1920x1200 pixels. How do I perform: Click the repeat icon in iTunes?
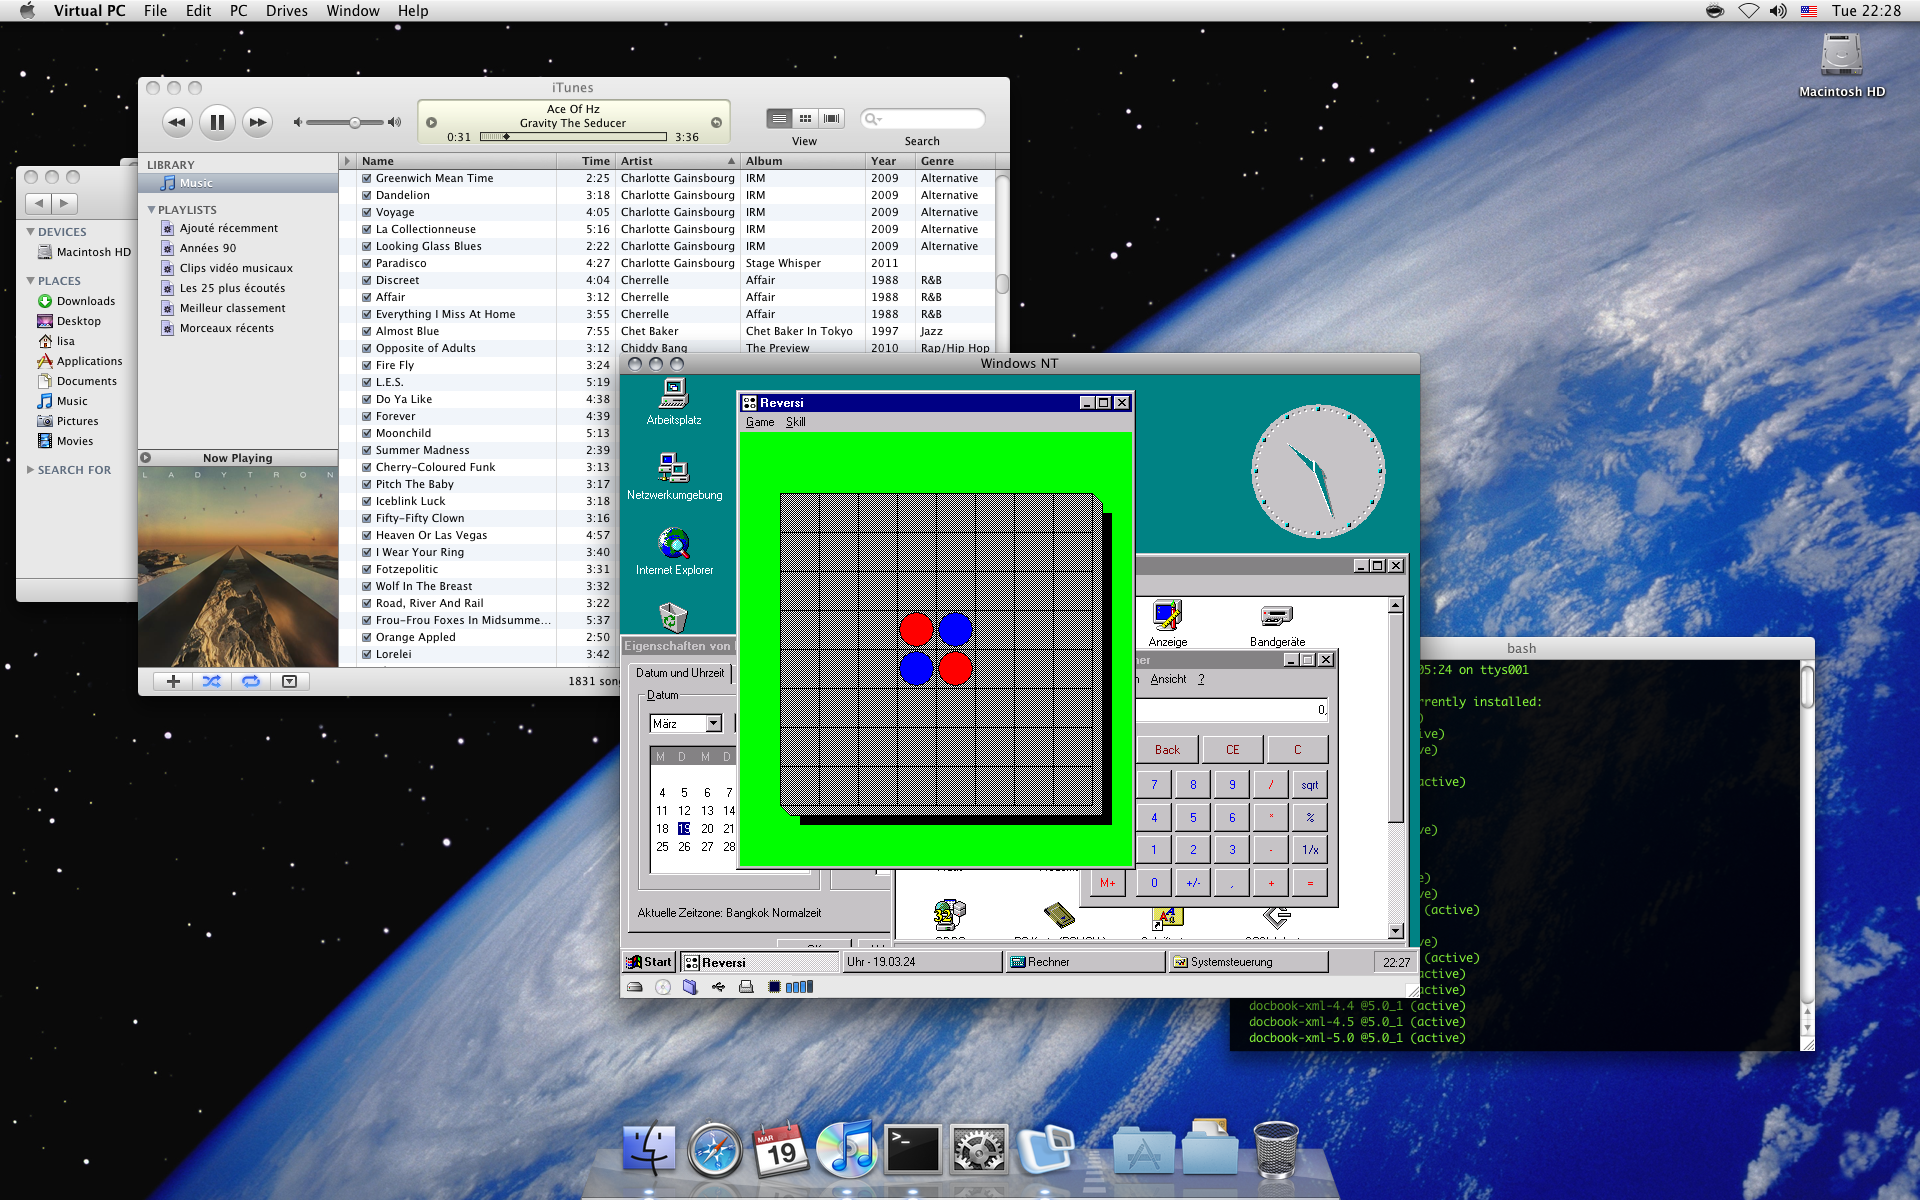click(x=251, y=681)
